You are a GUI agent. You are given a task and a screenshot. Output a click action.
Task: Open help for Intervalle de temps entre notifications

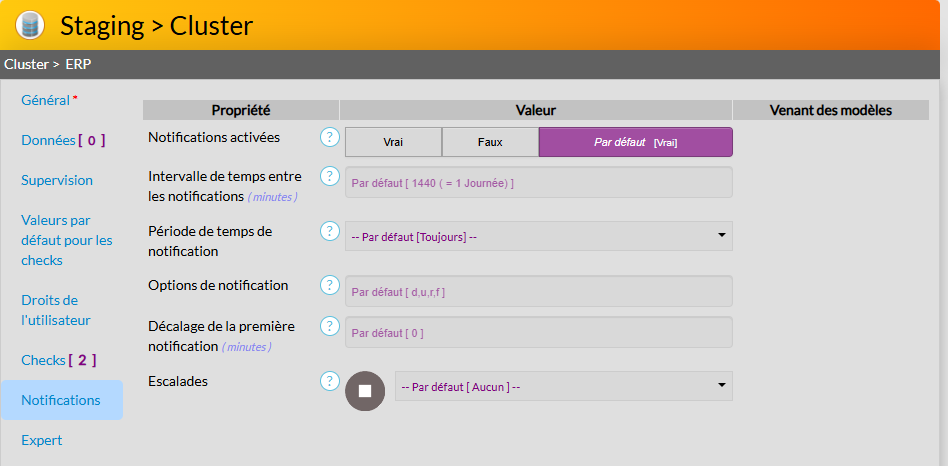tap(330, 176)
